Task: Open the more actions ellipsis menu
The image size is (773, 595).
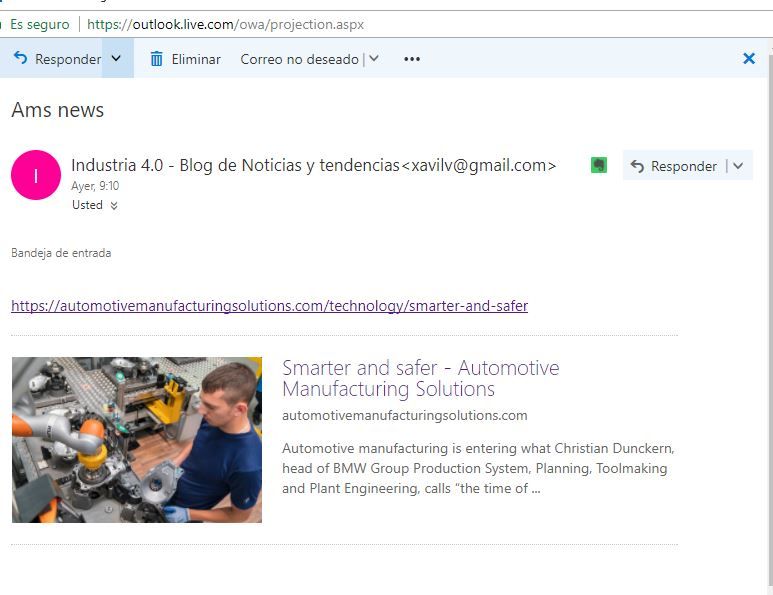Action: 412,59
